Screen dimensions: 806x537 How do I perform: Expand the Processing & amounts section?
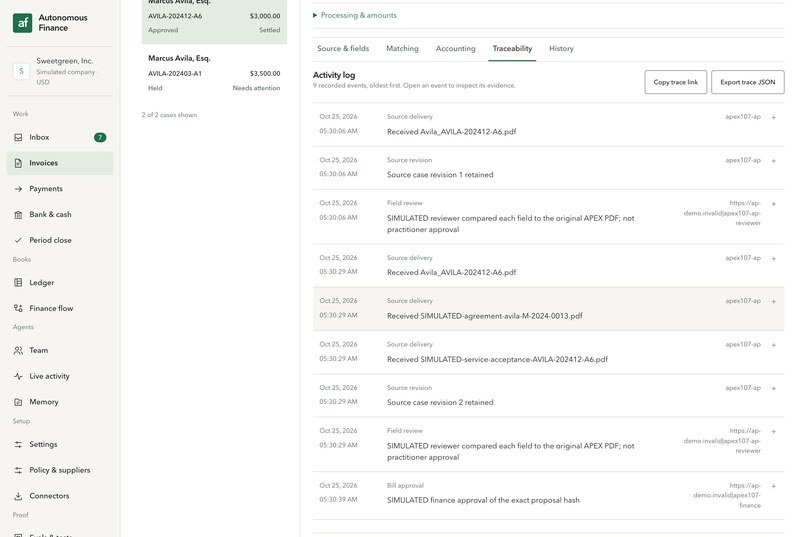pos(355,15)
